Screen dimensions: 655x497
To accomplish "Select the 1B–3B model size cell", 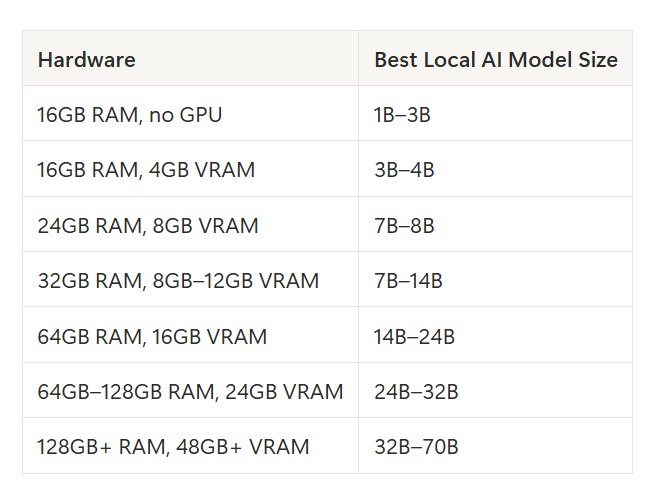I will tap(495, 114).
